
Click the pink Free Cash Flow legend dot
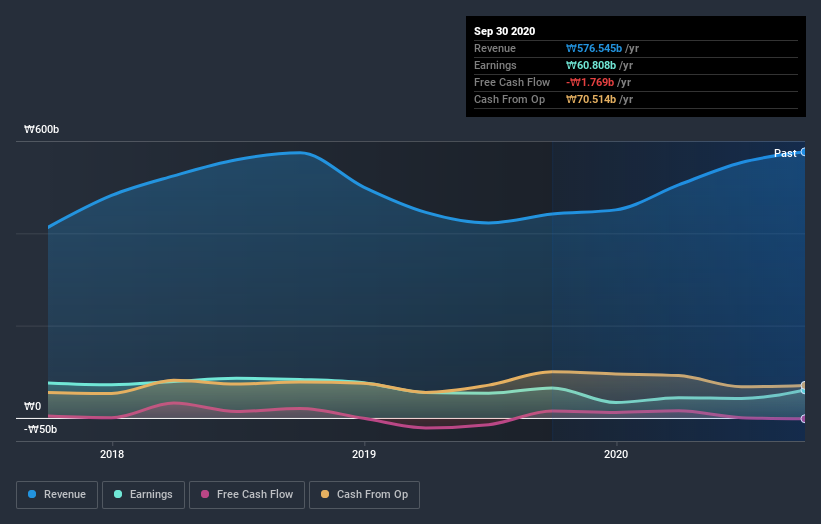[205, 494]
